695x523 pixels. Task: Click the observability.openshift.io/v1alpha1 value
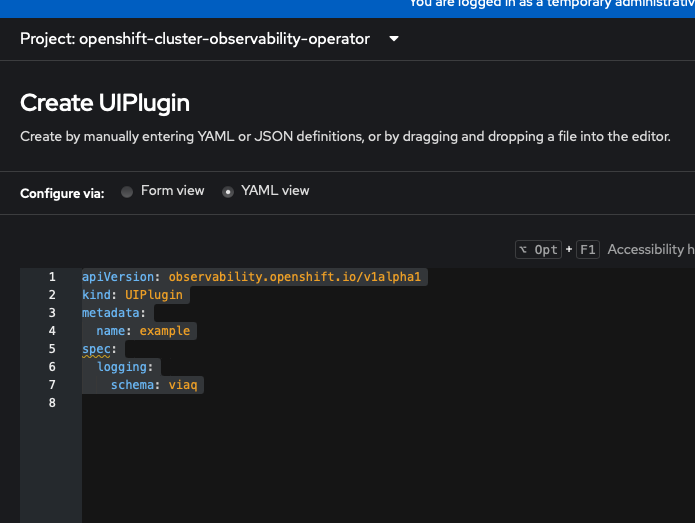[x=297, y=277]
